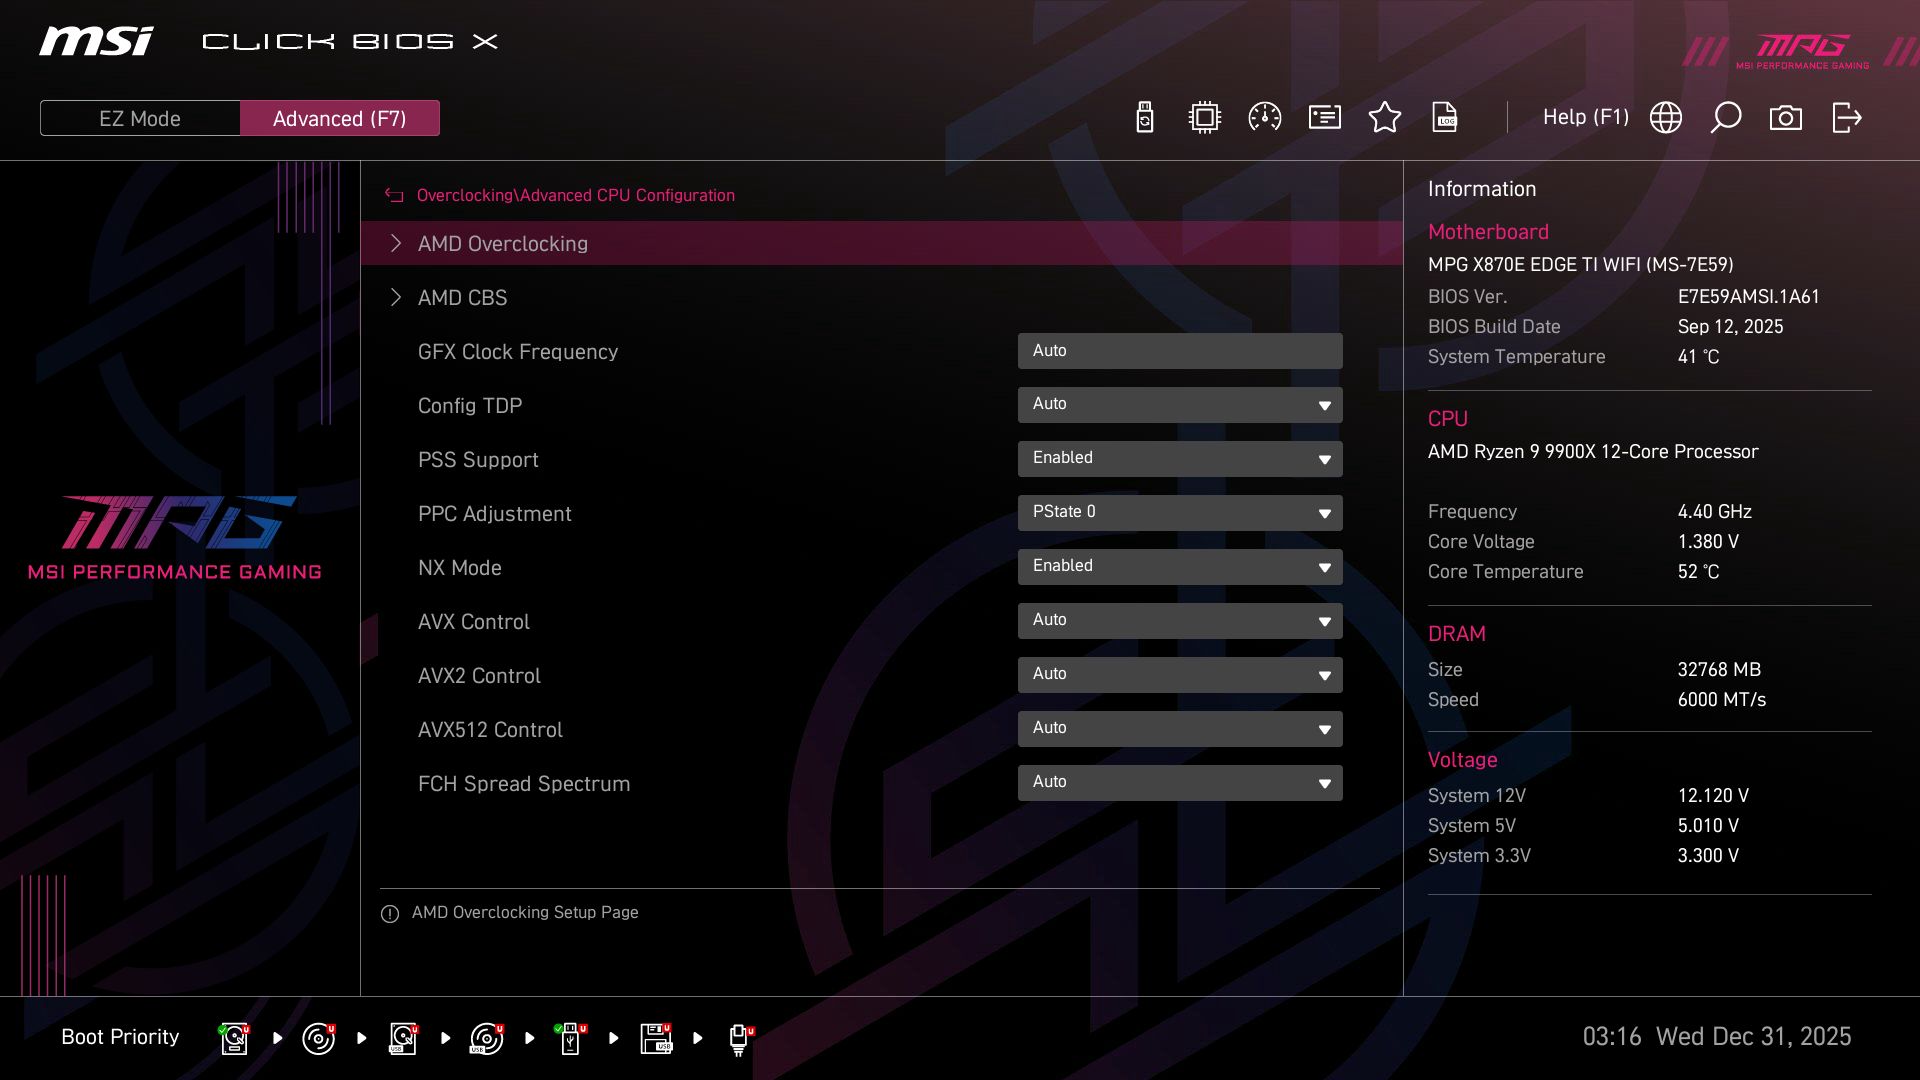Switch BIOS language via globe icon
Viewport: 1920px width, 1080px height.
coord(1665,117)
